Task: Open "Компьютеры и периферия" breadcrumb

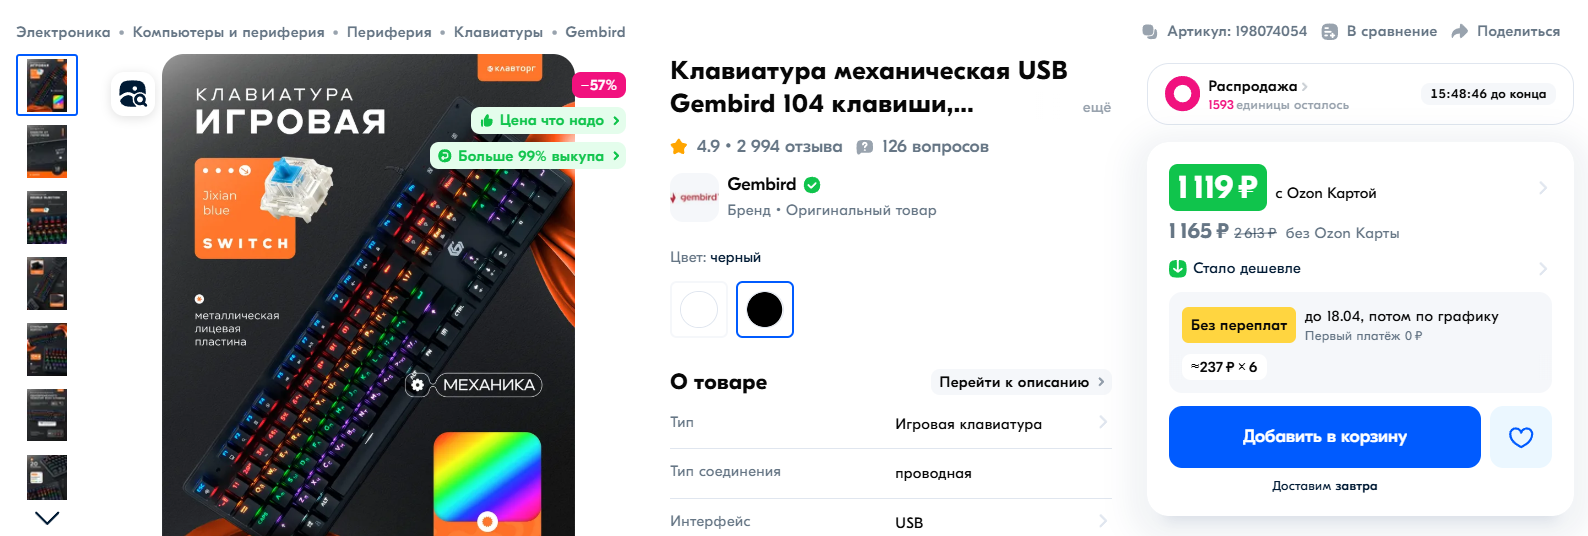Action: (229, 32)
